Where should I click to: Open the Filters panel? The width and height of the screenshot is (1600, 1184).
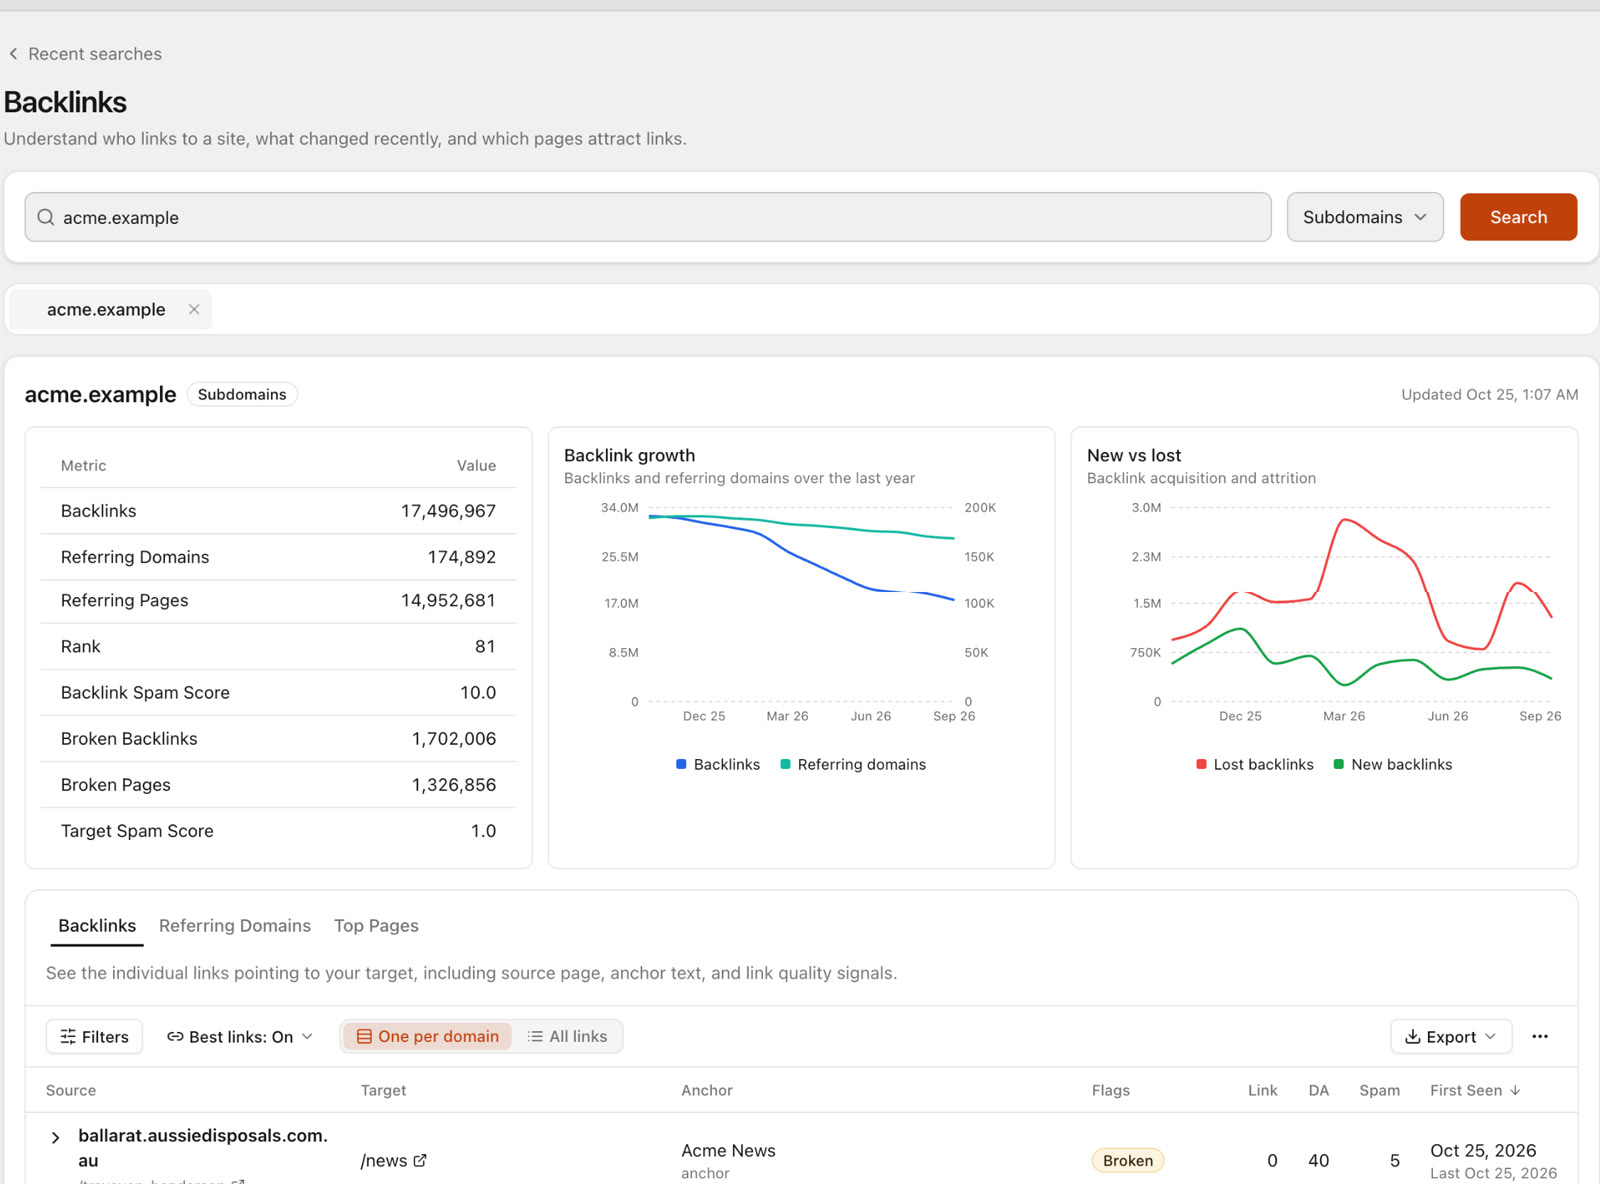pos(94,1037)
